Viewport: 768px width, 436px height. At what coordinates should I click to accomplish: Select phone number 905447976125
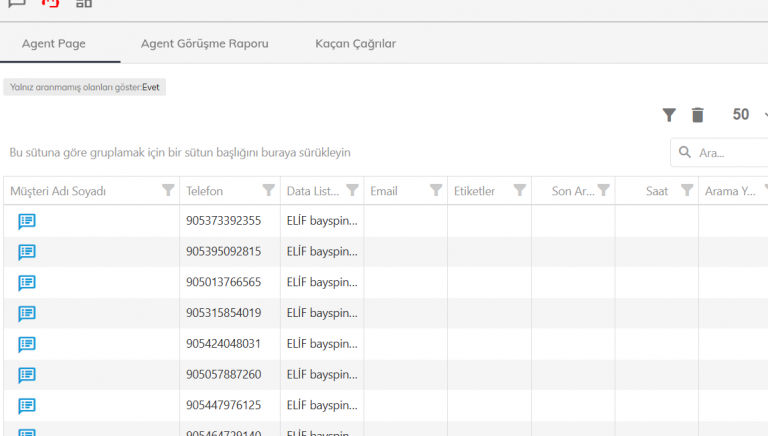[223, 406]
